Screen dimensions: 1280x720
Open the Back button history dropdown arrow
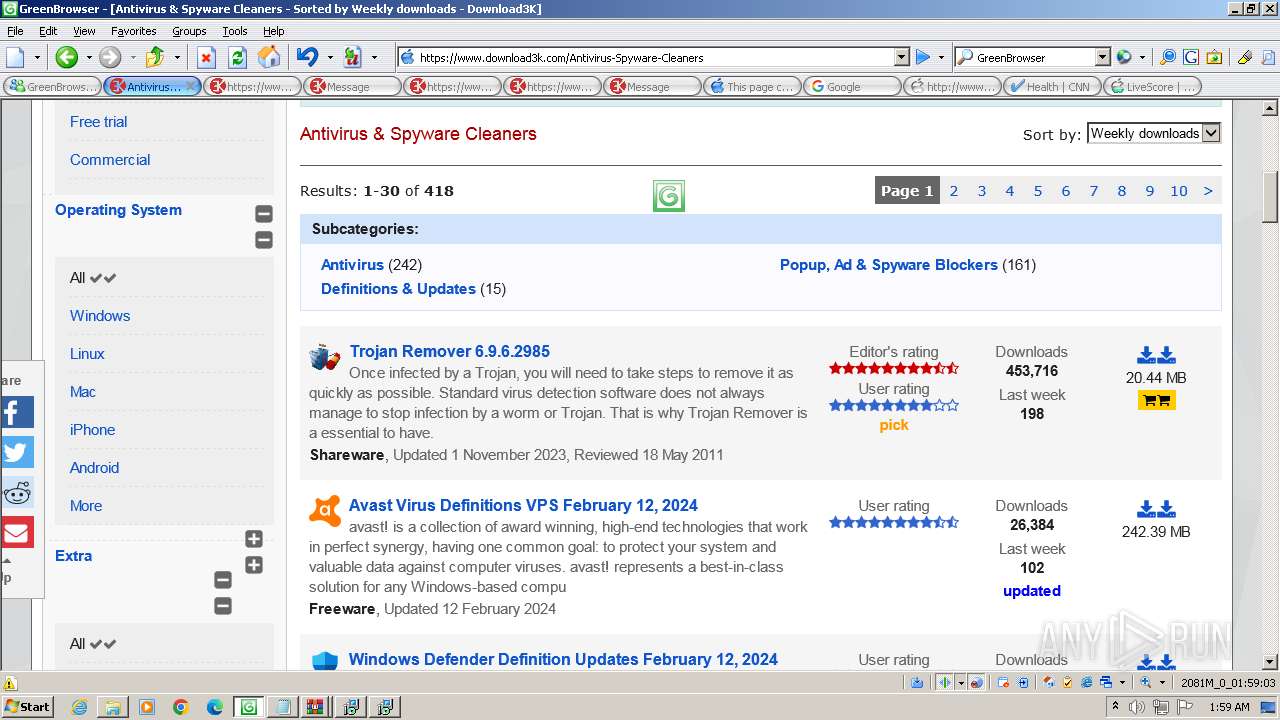click(x=88, y=57)
